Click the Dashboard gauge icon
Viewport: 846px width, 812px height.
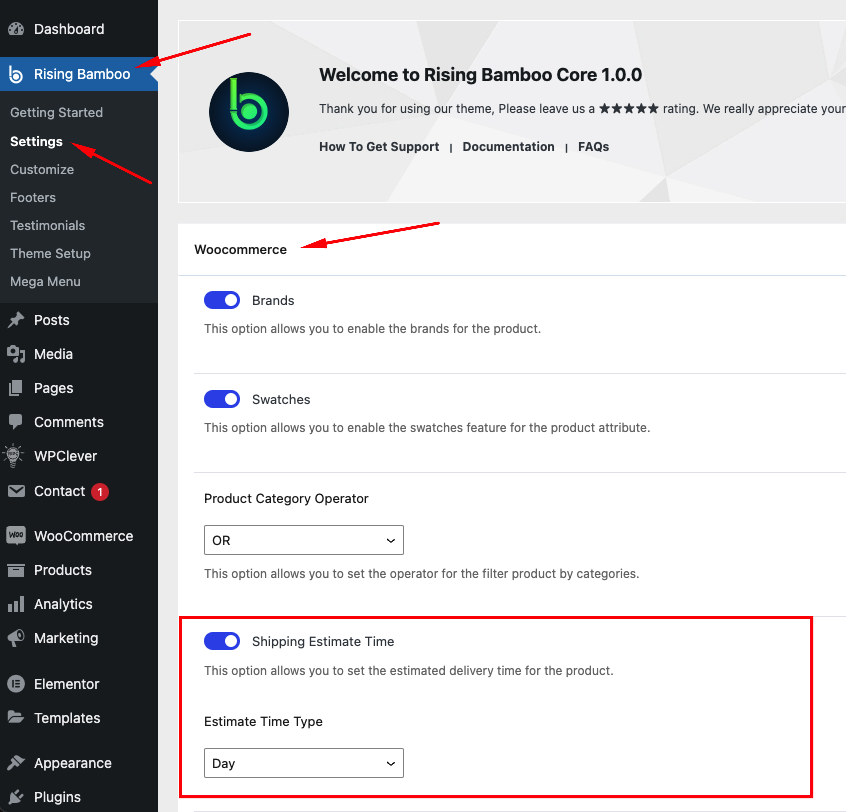(x=16, y=29)
